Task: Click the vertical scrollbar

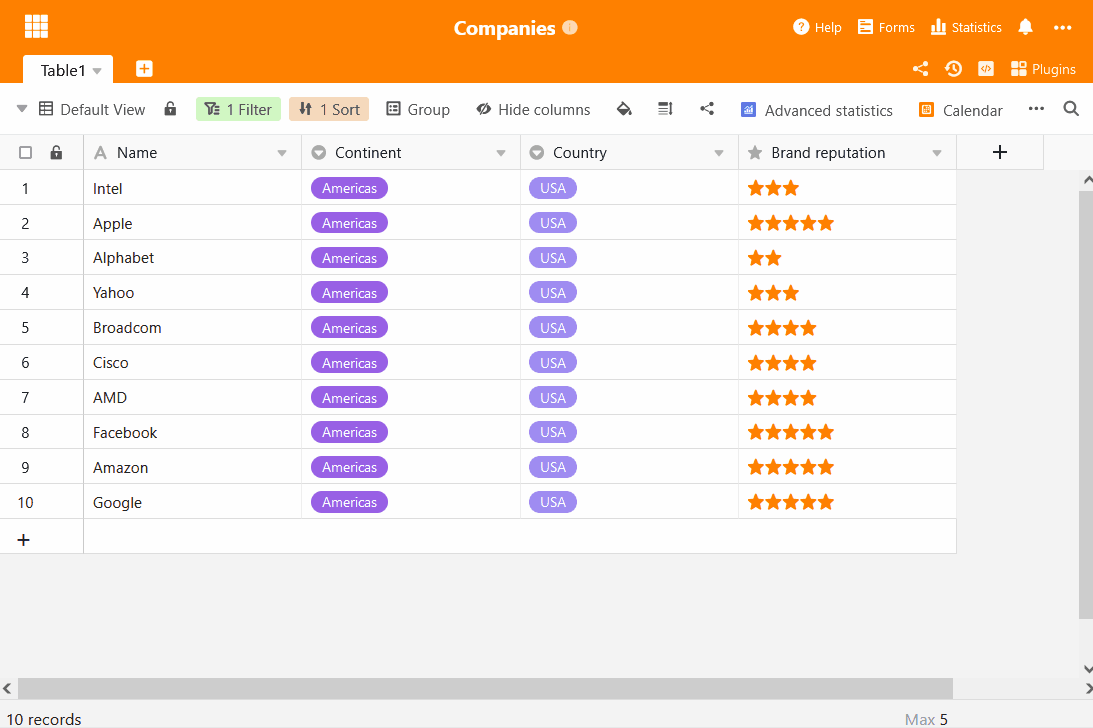Action: [x=1086, y=404]
